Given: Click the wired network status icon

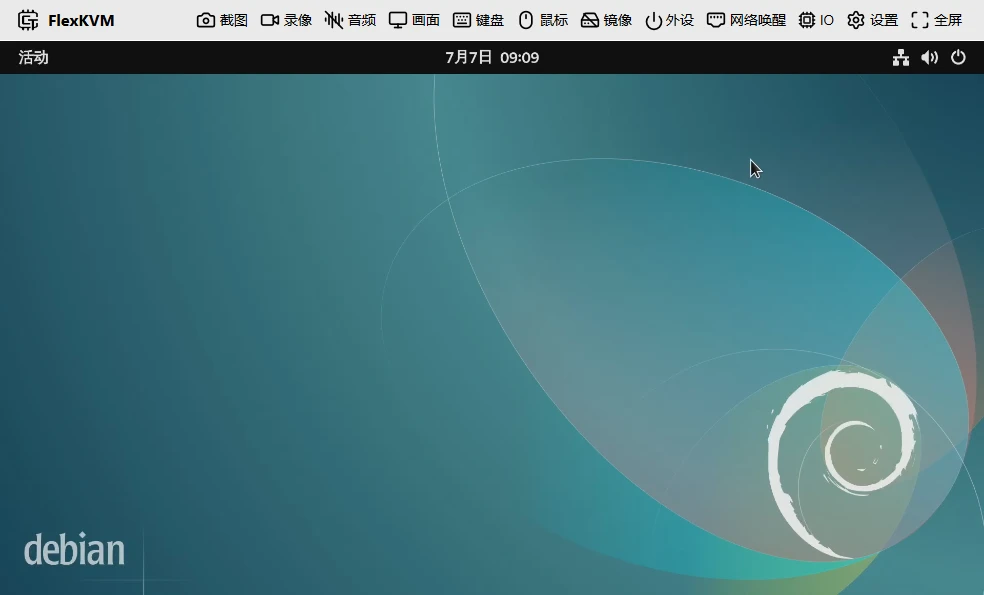Looking at the screenshot, I should pos(901,58).
